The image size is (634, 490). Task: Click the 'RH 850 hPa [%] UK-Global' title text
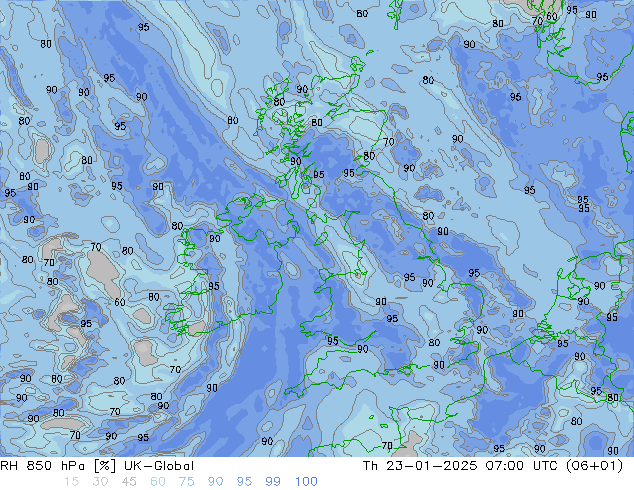pos(97,466)
